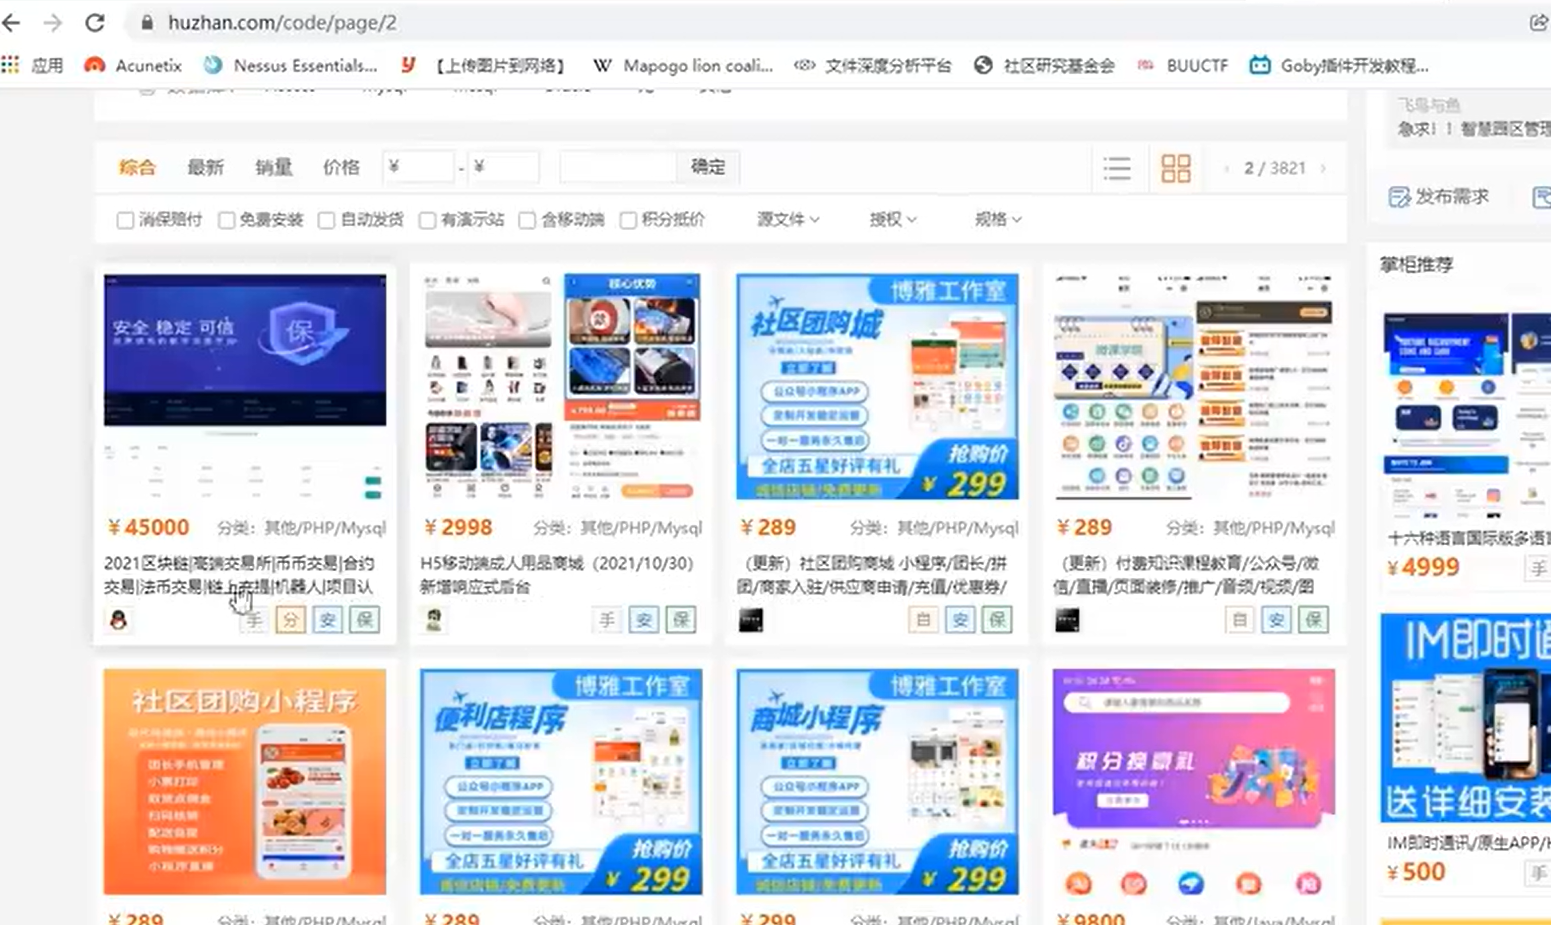The image size is (1551, 925).
Task: Click the ¥4999 sidebar price
Action: click(x=1423, y=568)
